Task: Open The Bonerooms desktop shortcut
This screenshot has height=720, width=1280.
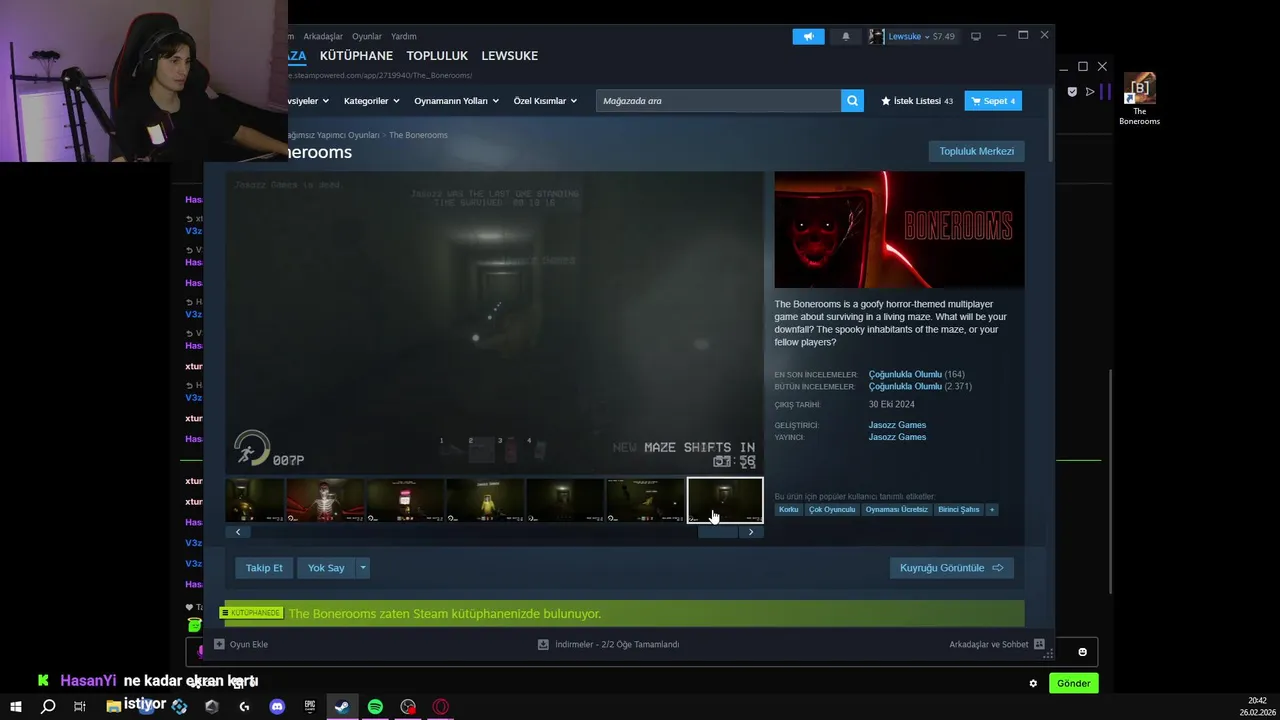Action: (x=1139, y=100)
